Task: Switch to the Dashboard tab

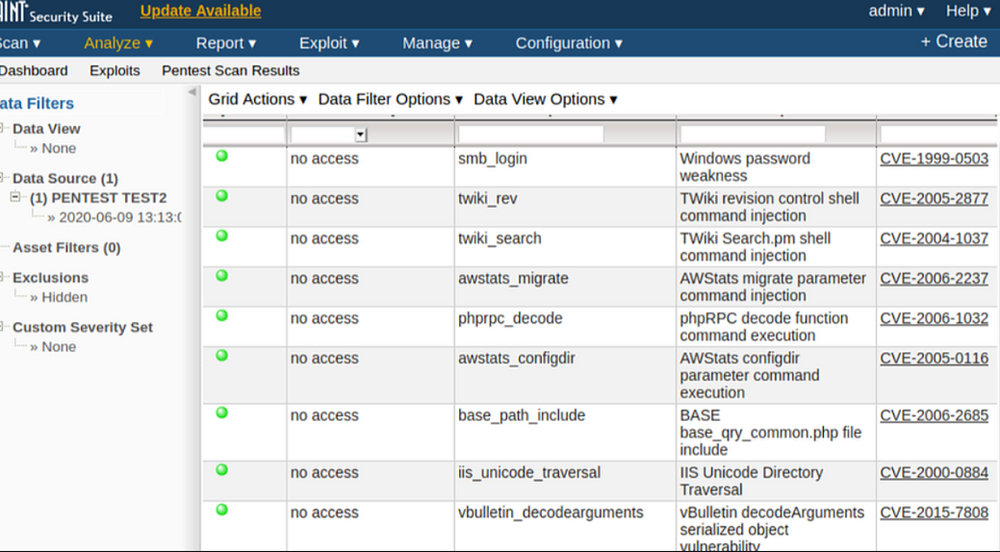Action: pos(33,71)
